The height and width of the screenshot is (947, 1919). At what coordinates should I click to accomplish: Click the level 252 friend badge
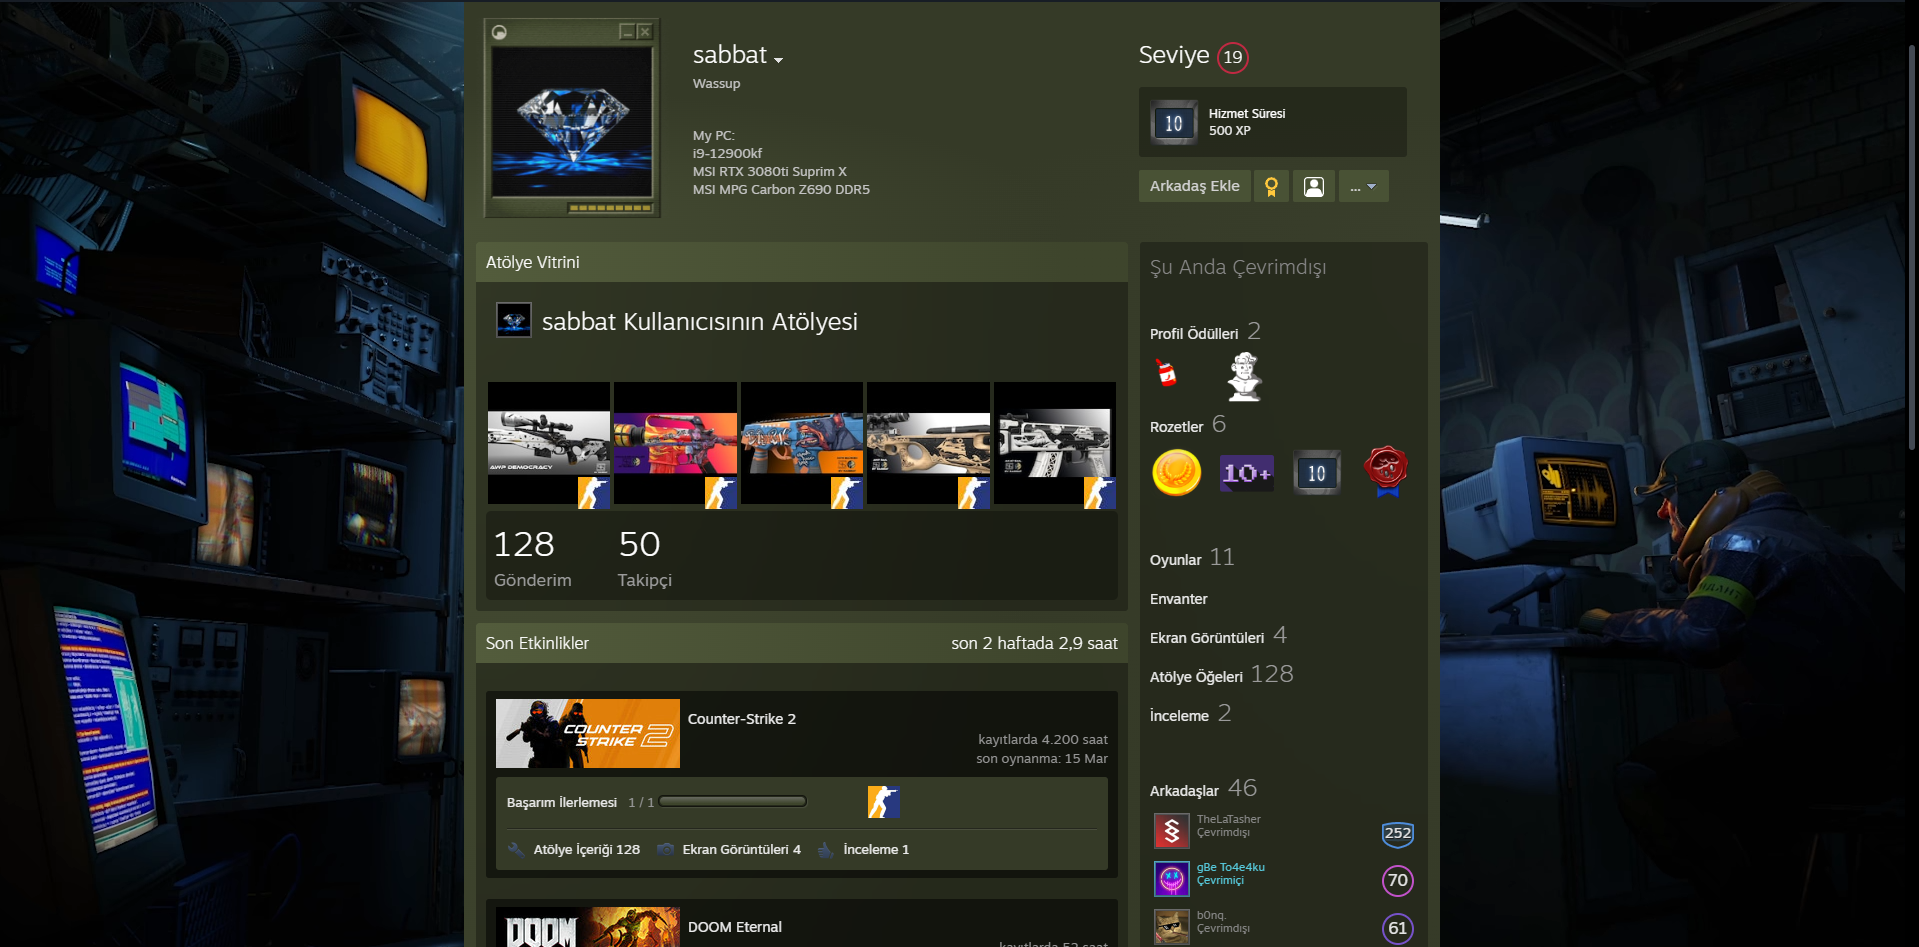tap(1398, 833)
